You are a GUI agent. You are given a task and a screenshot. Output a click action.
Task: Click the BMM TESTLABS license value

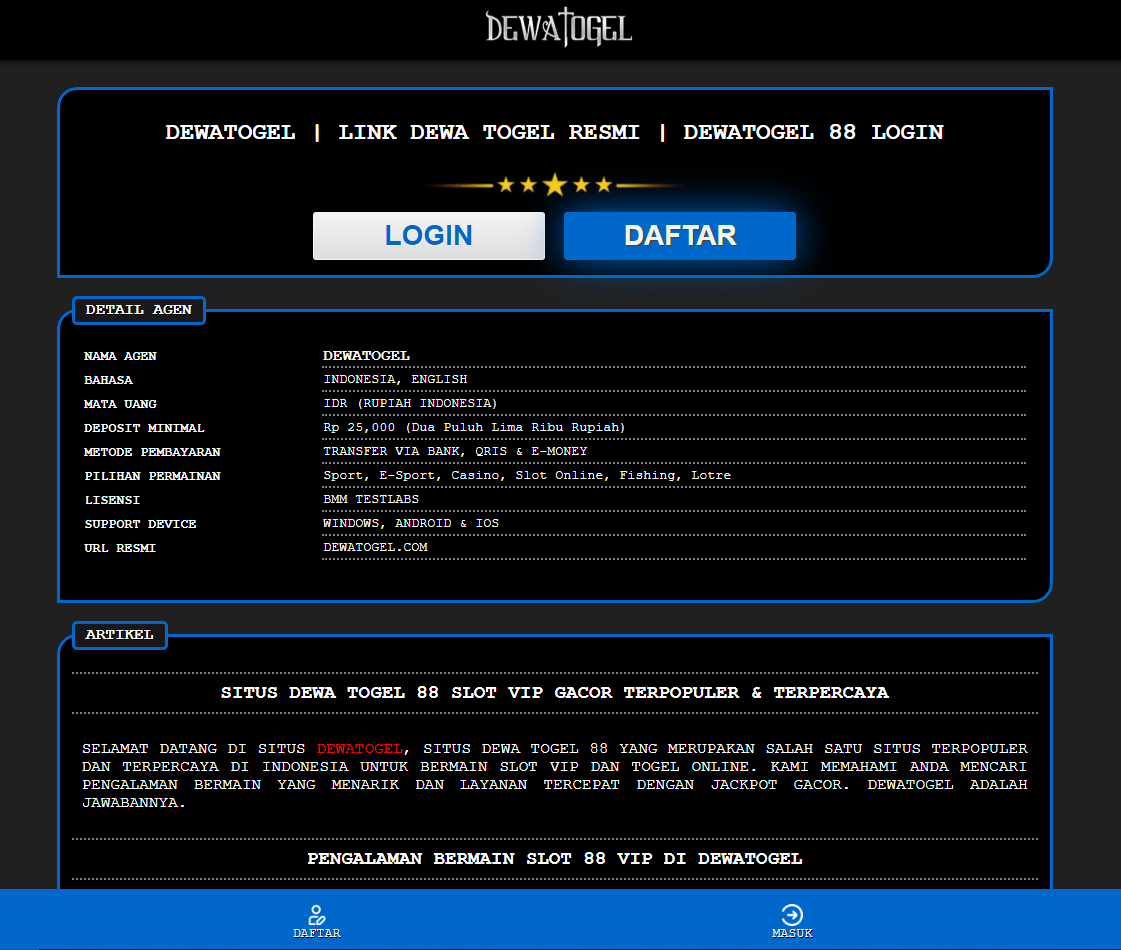coord(371,500)
